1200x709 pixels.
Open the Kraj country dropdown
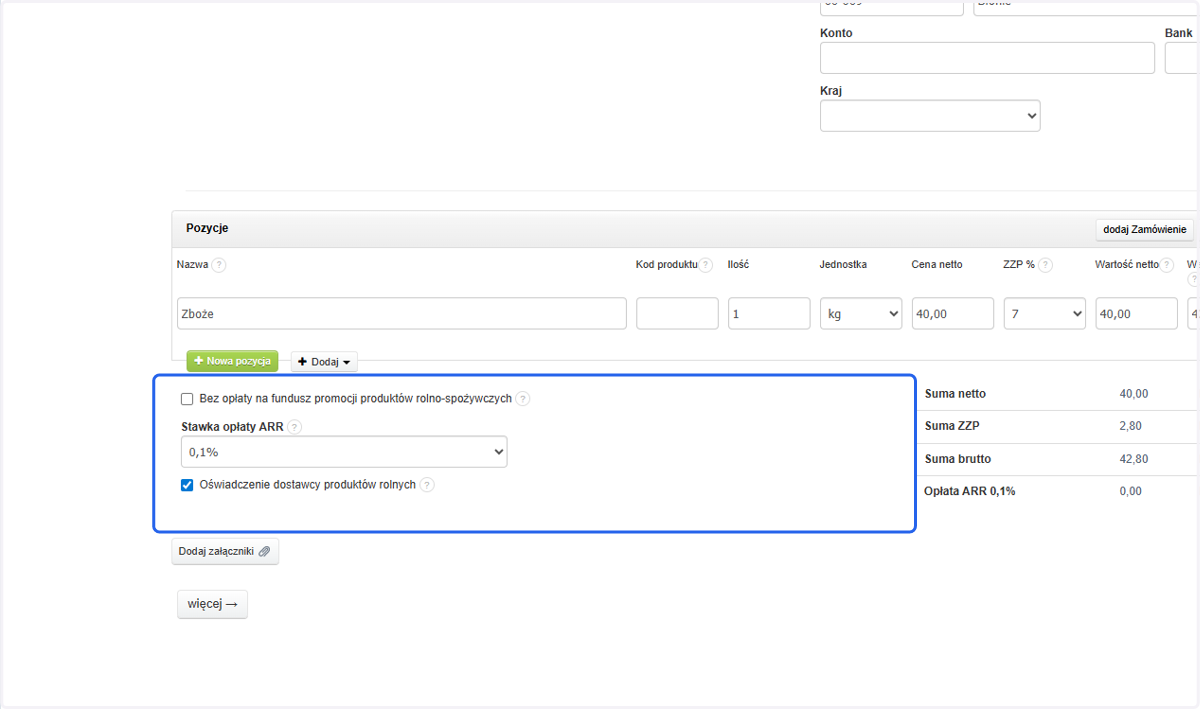[930, 116]
